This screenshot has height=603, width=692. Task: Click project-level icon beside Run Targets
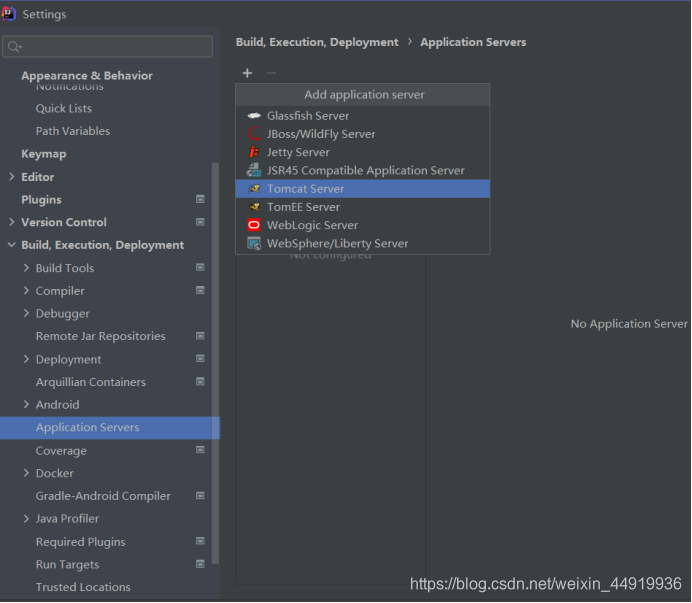point(200,564)
